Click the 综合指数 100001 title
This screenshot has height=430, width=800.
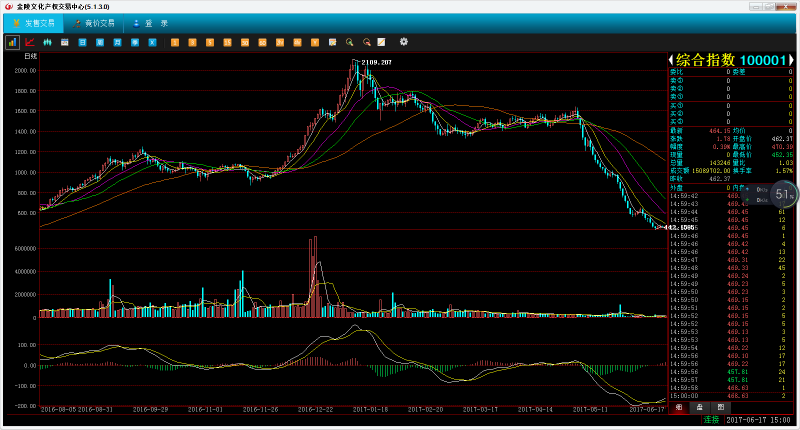click(732, 60)
